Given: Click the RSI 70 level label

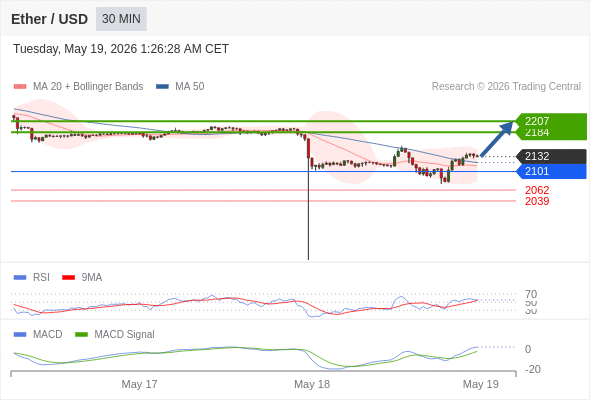Looking at the screenshot, I should 531,294.
